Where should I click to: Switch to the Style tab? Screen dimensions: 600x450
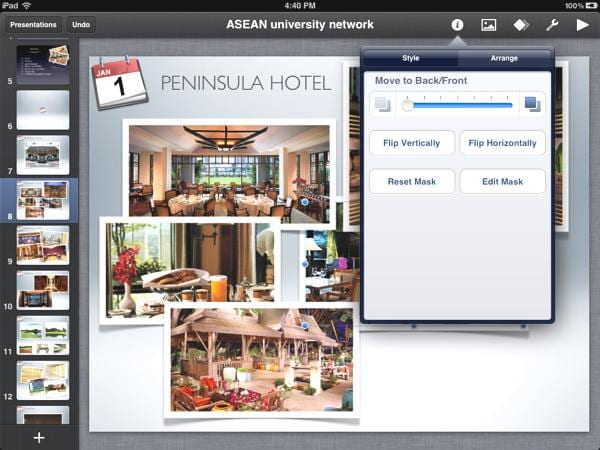411,58
